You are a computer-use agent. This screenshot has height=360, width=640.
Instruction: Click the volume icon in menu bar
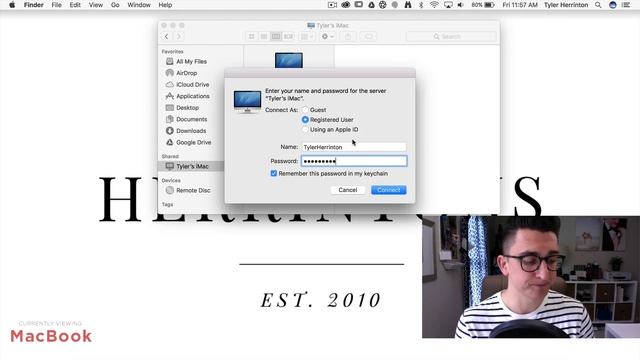pos(460,5)
